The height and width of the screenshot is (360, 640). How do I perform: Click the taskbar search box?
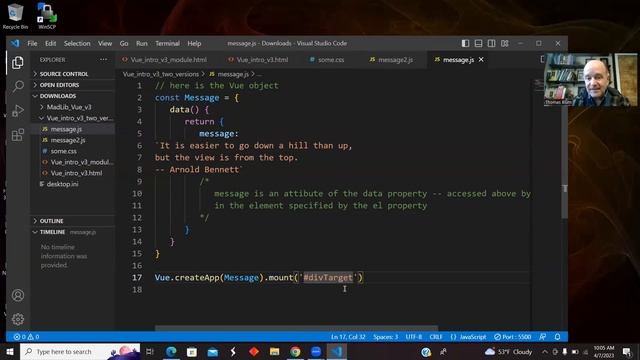click(x=80, y=351)
